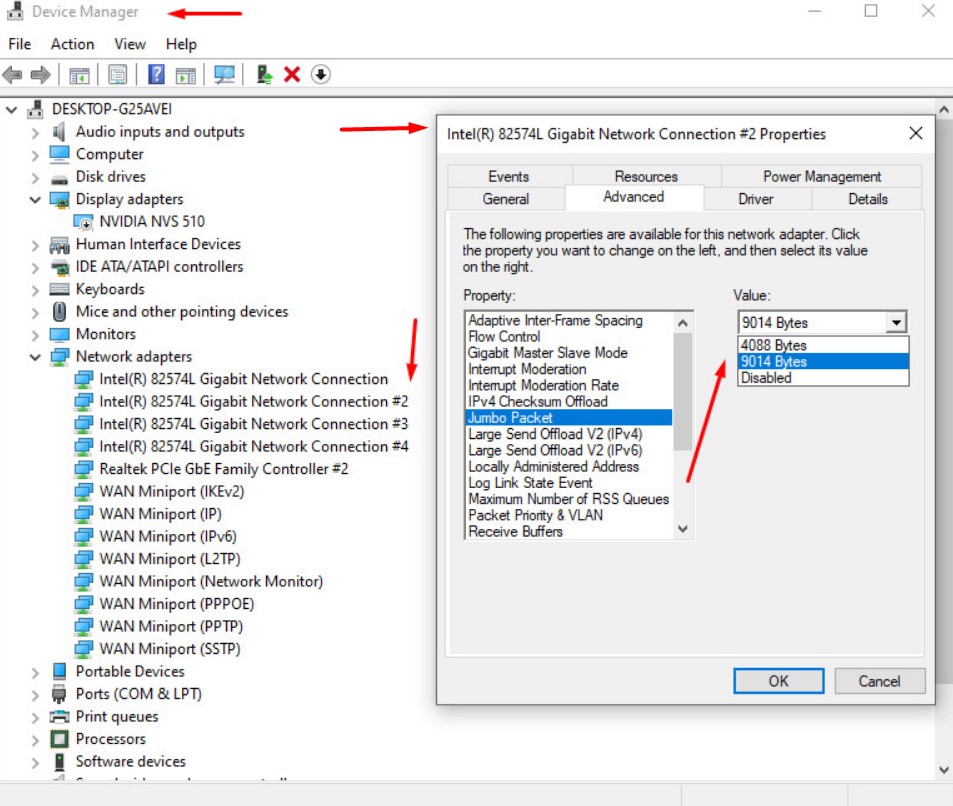The height and width of the screenshot is (806, 953).
Task: Expand the Ports (COM & LPT) chevron
Action: pos(35,695)
